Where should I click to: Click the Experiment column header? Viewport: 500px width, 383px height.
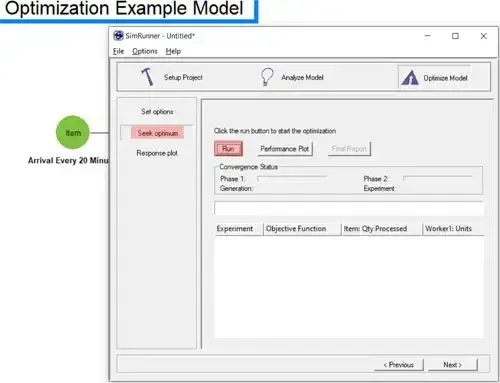(x=239, y=229)
